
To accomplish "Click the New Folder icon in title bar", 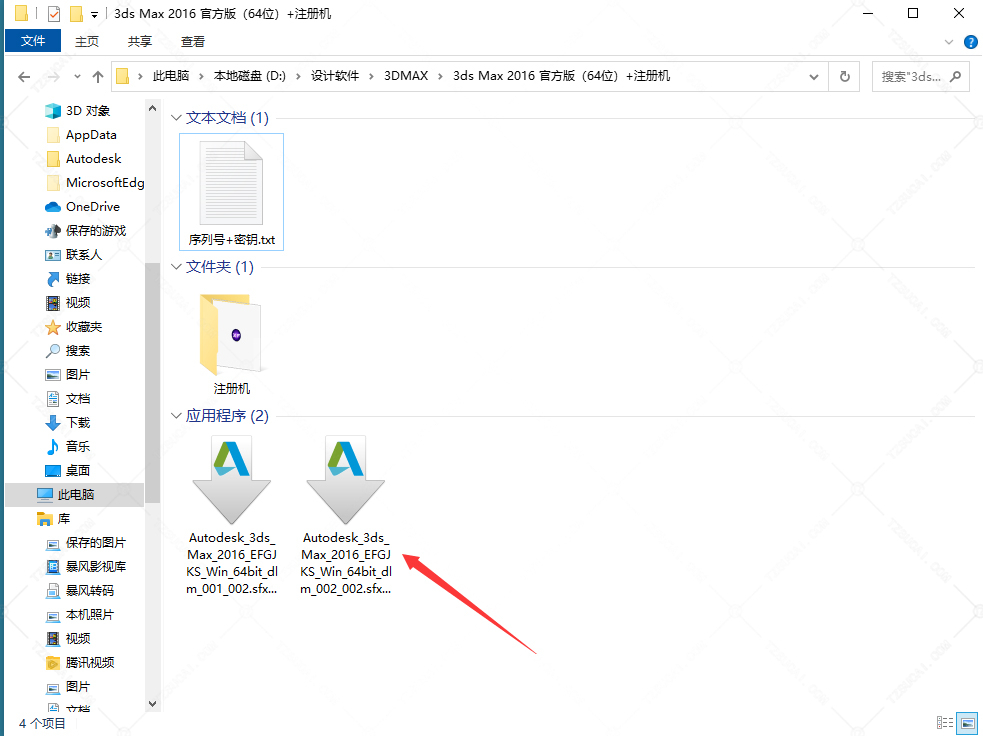I will [x=76, y=13].
